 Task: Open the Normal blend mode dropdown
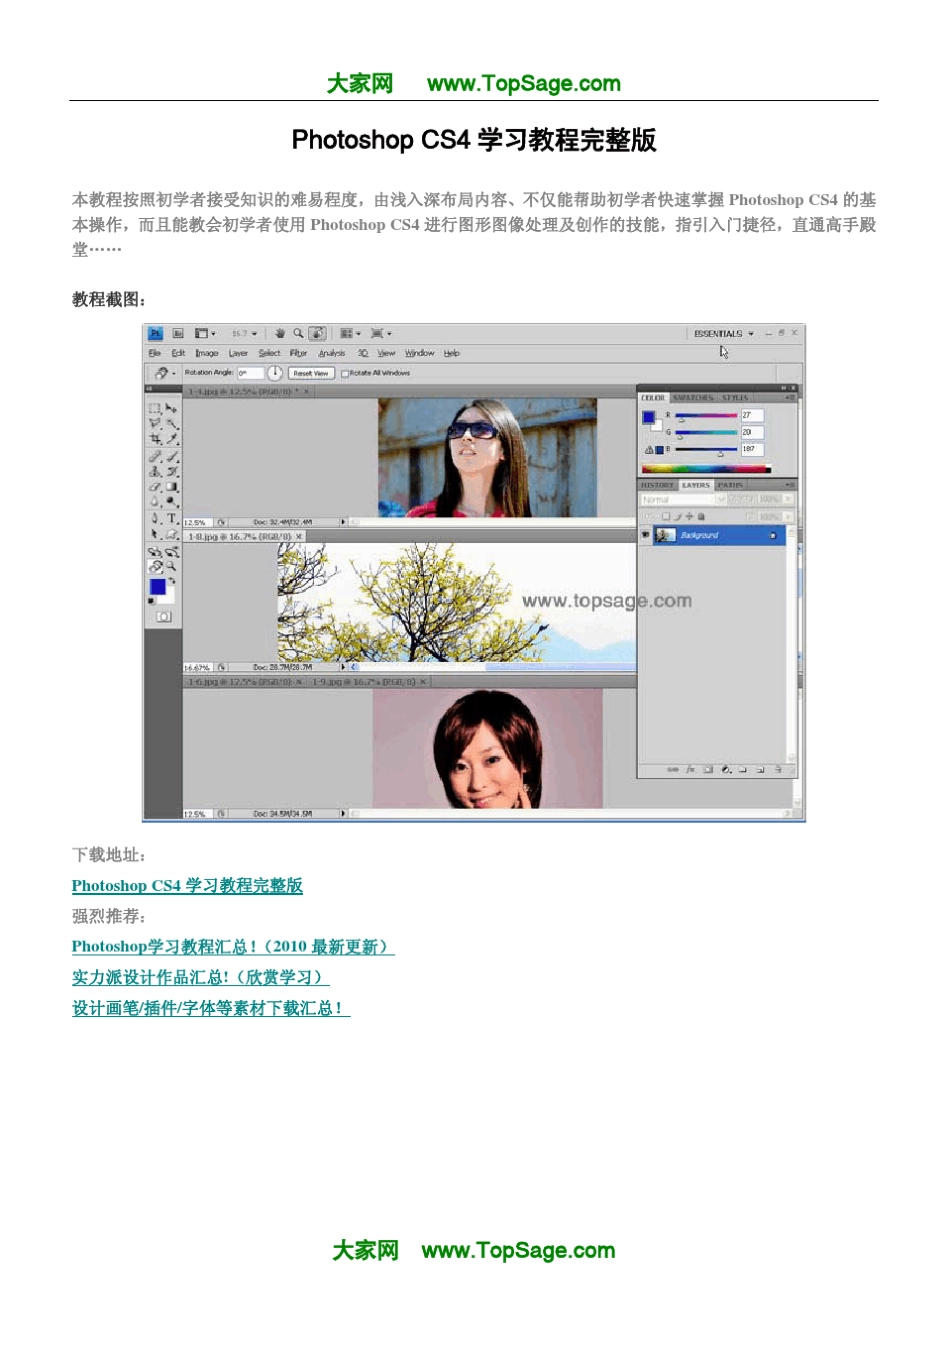click(684, 499)
